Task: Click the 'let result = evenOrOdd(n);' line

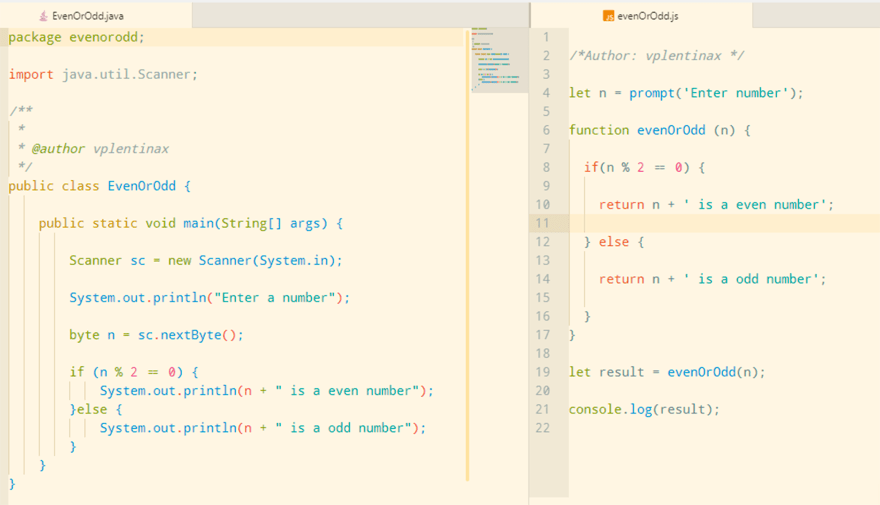Action: coord(667,372)
